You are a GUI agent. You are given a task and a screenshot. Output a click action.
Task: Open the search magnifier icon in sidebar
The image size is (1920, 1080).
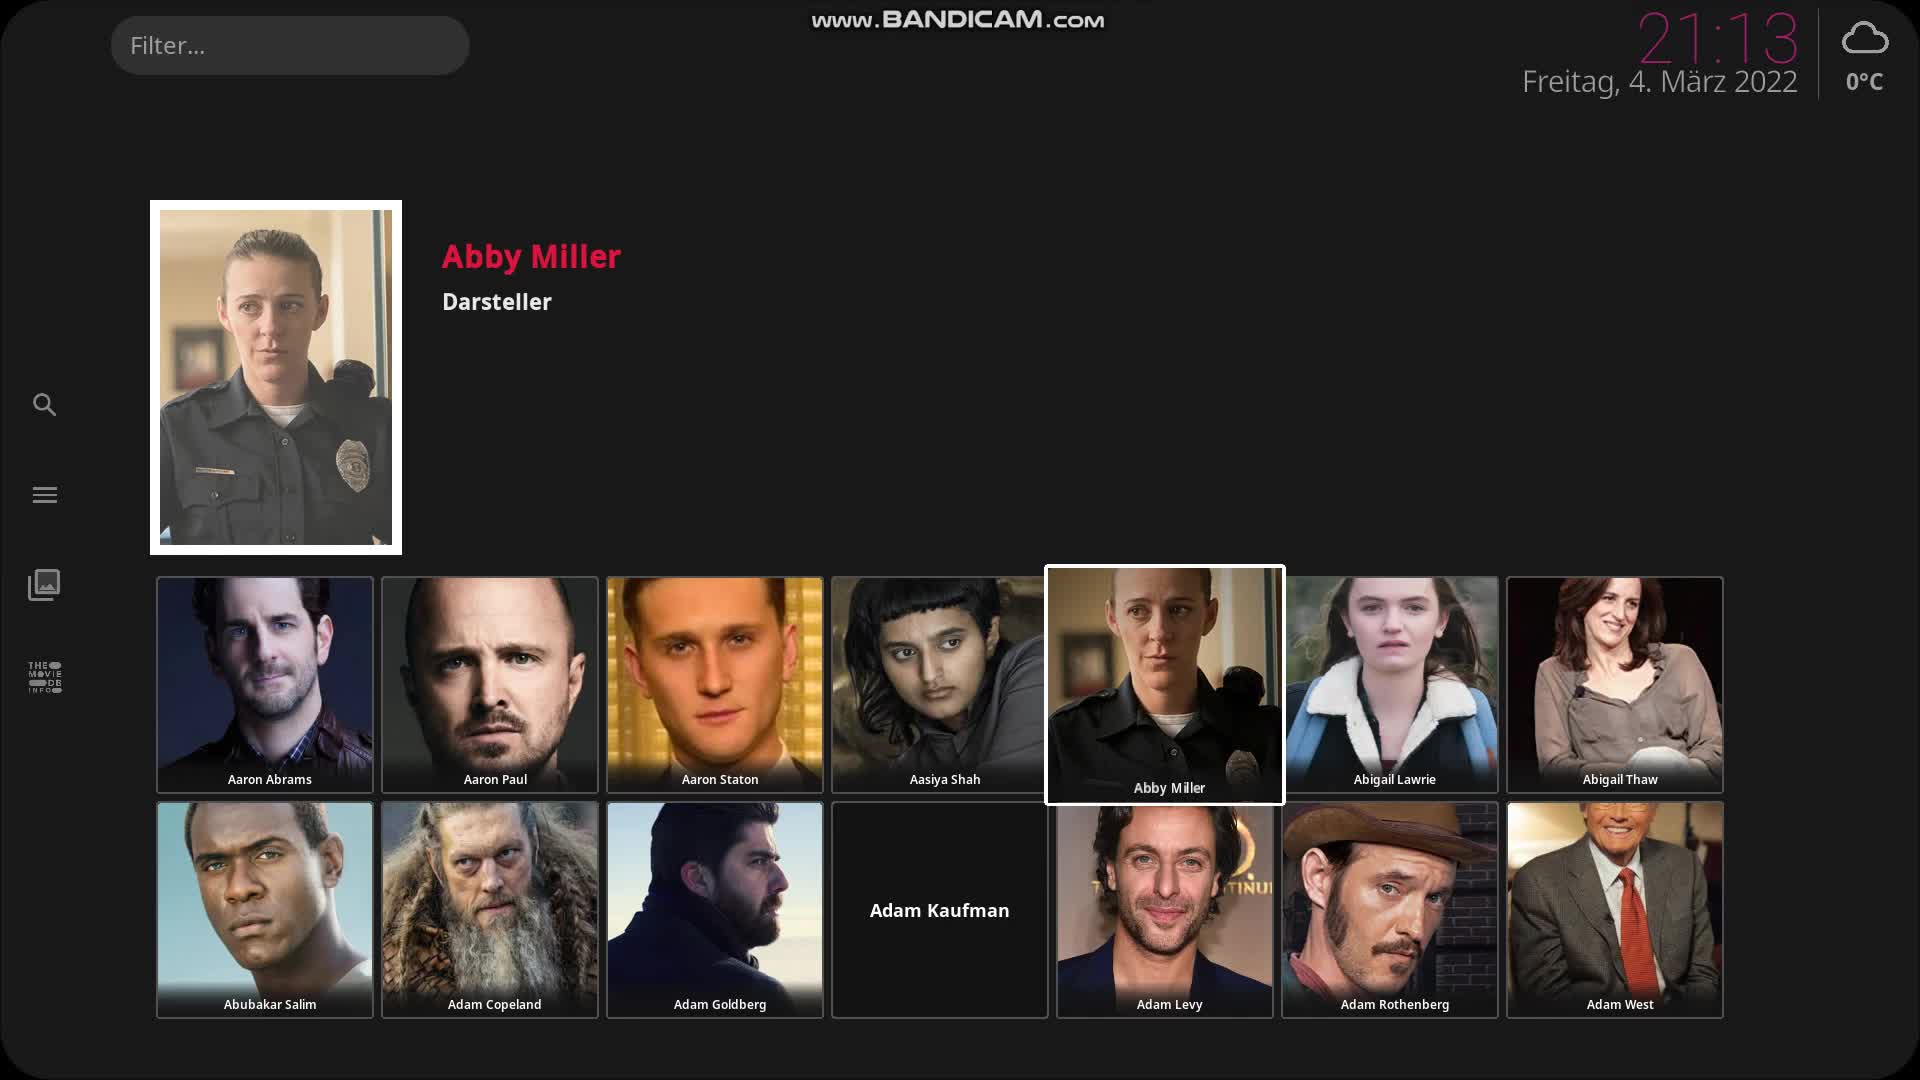point(44,405)
